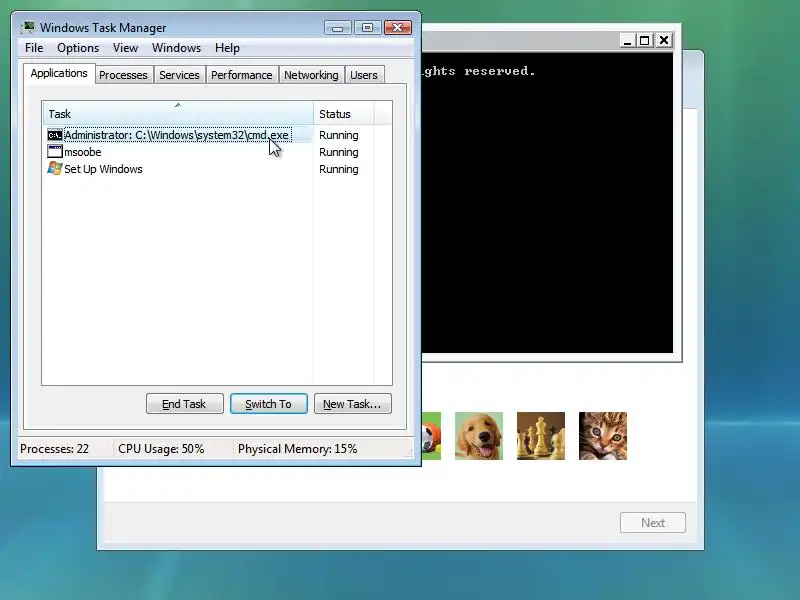Click Next in the Set Up Windows window
Image resolution: width=800 pixels, height=600 pixels.
653,522
